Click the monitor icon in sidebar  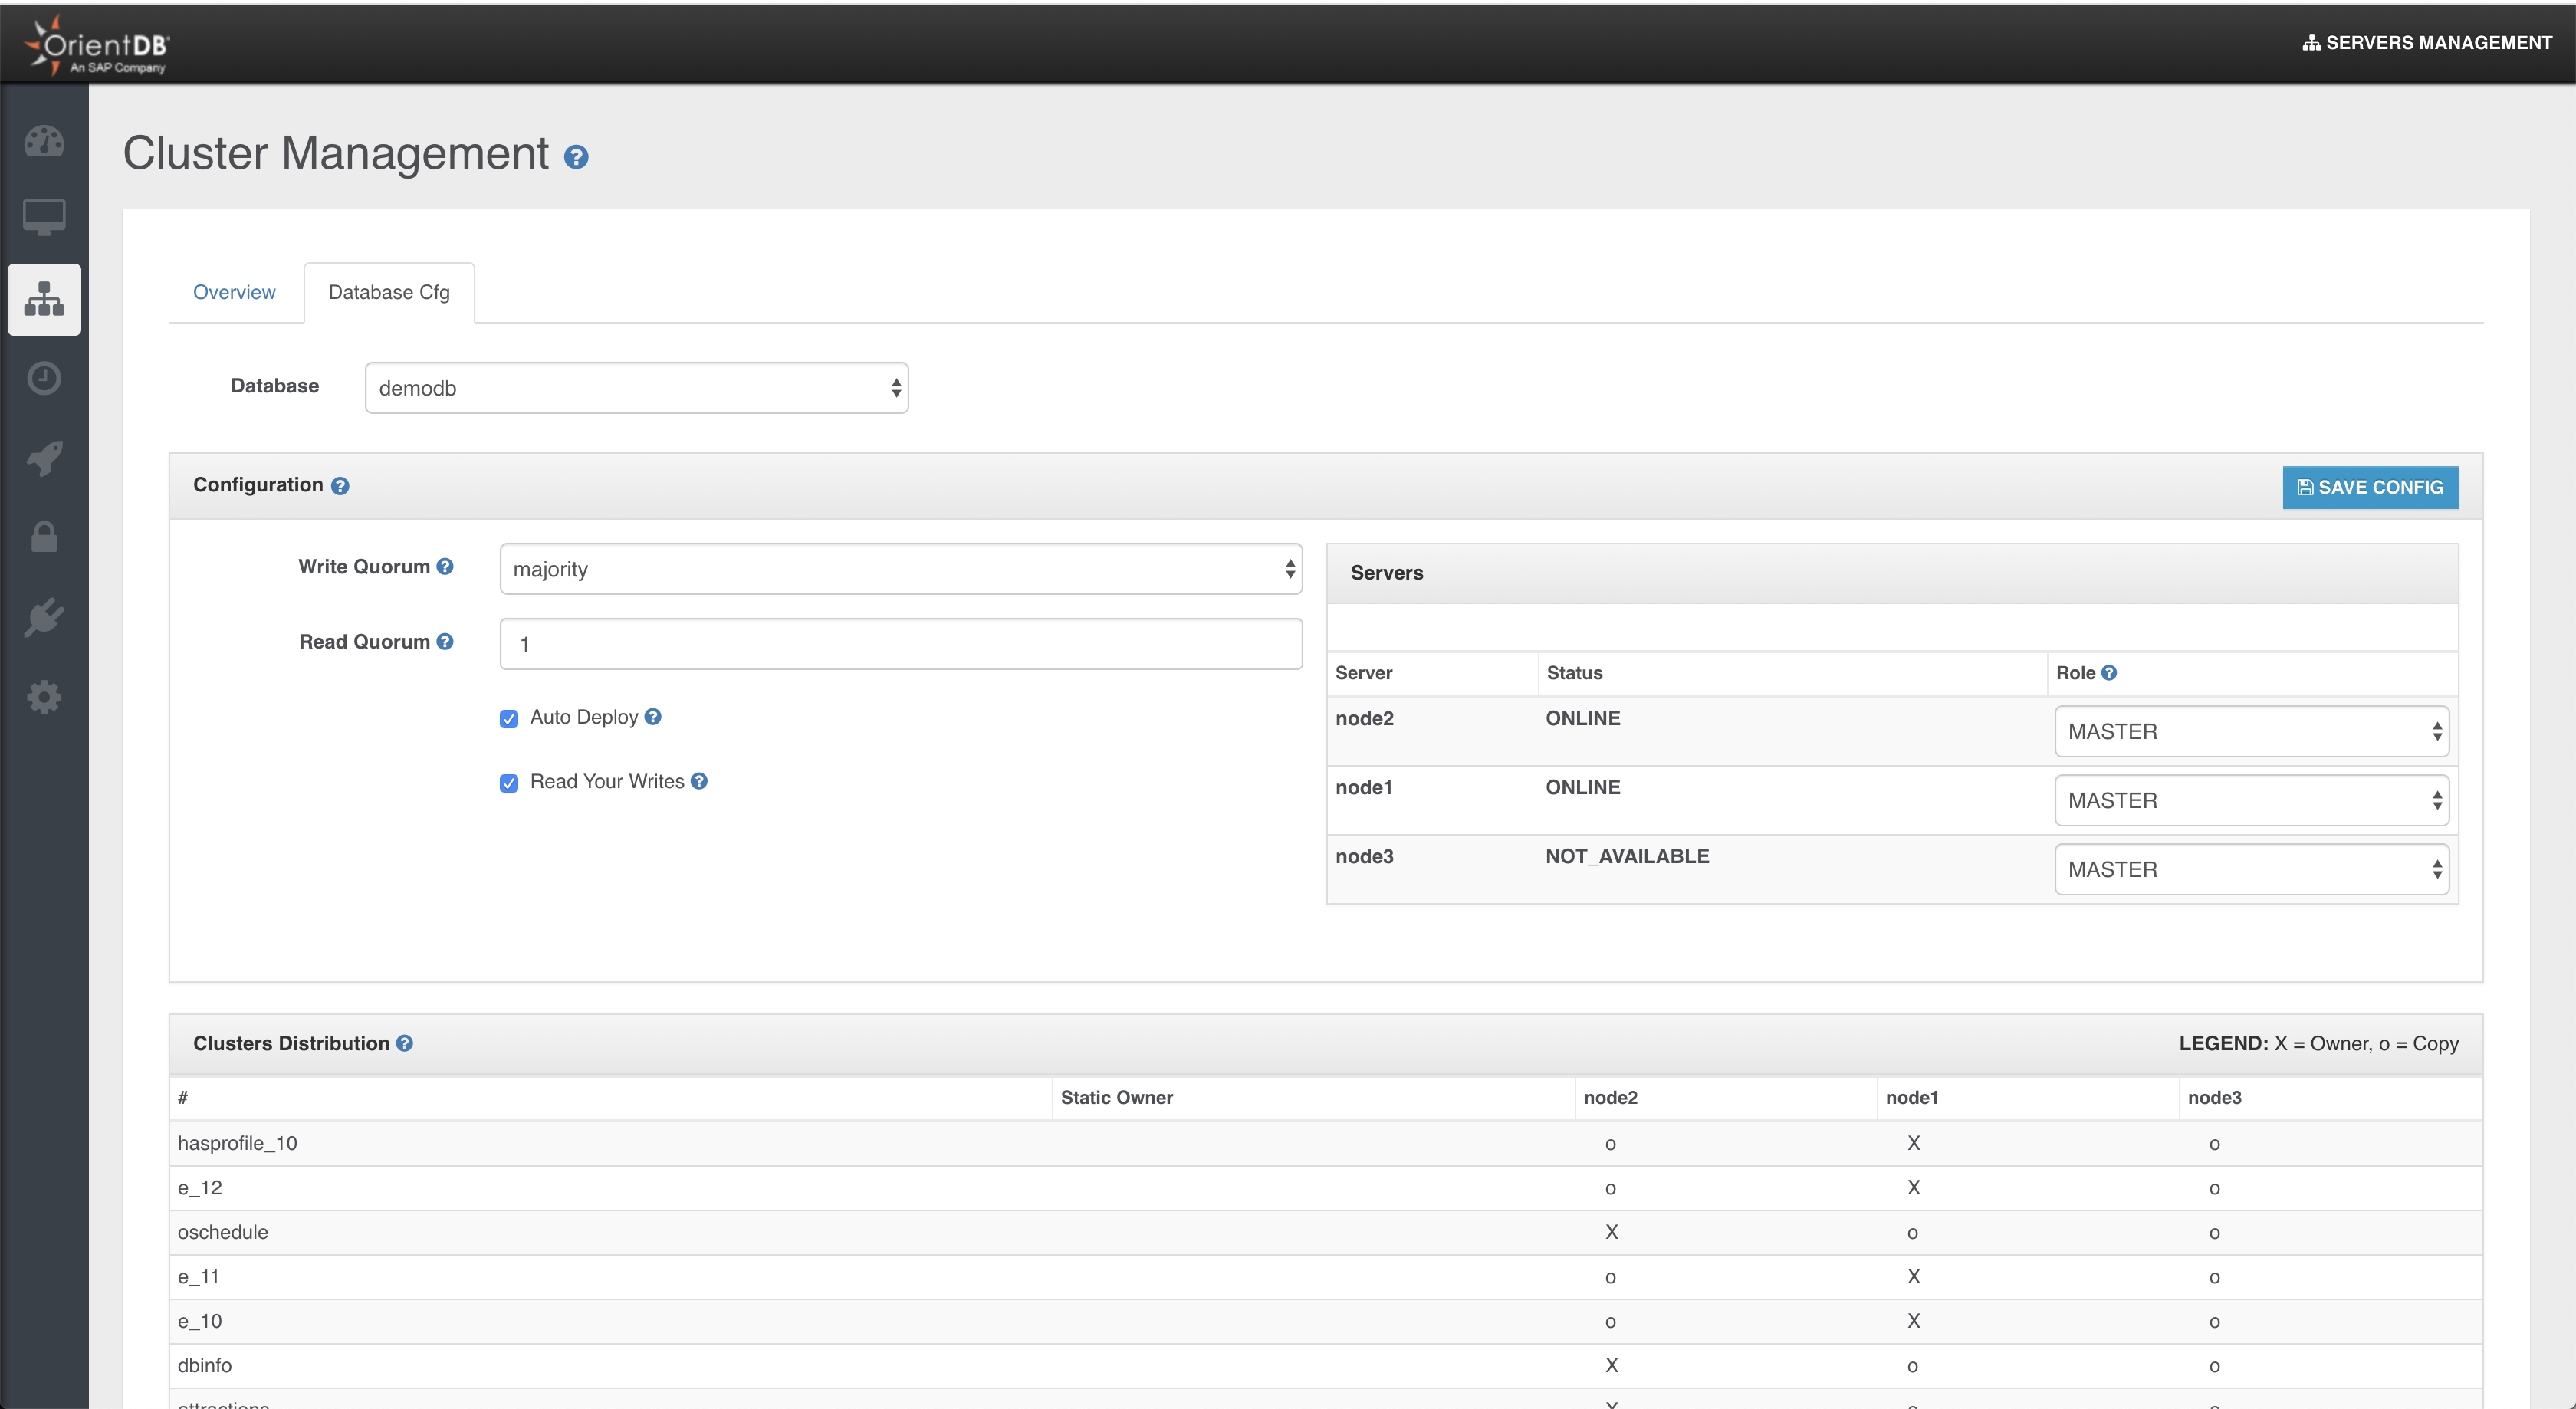point(44,217)
